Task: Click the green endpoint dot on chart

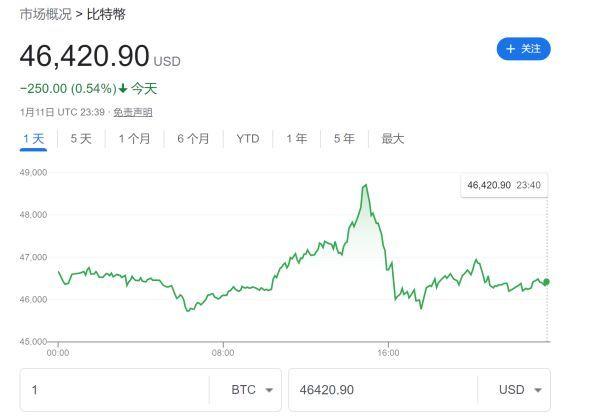Action: pyautogui.click(x=546, y=282)
